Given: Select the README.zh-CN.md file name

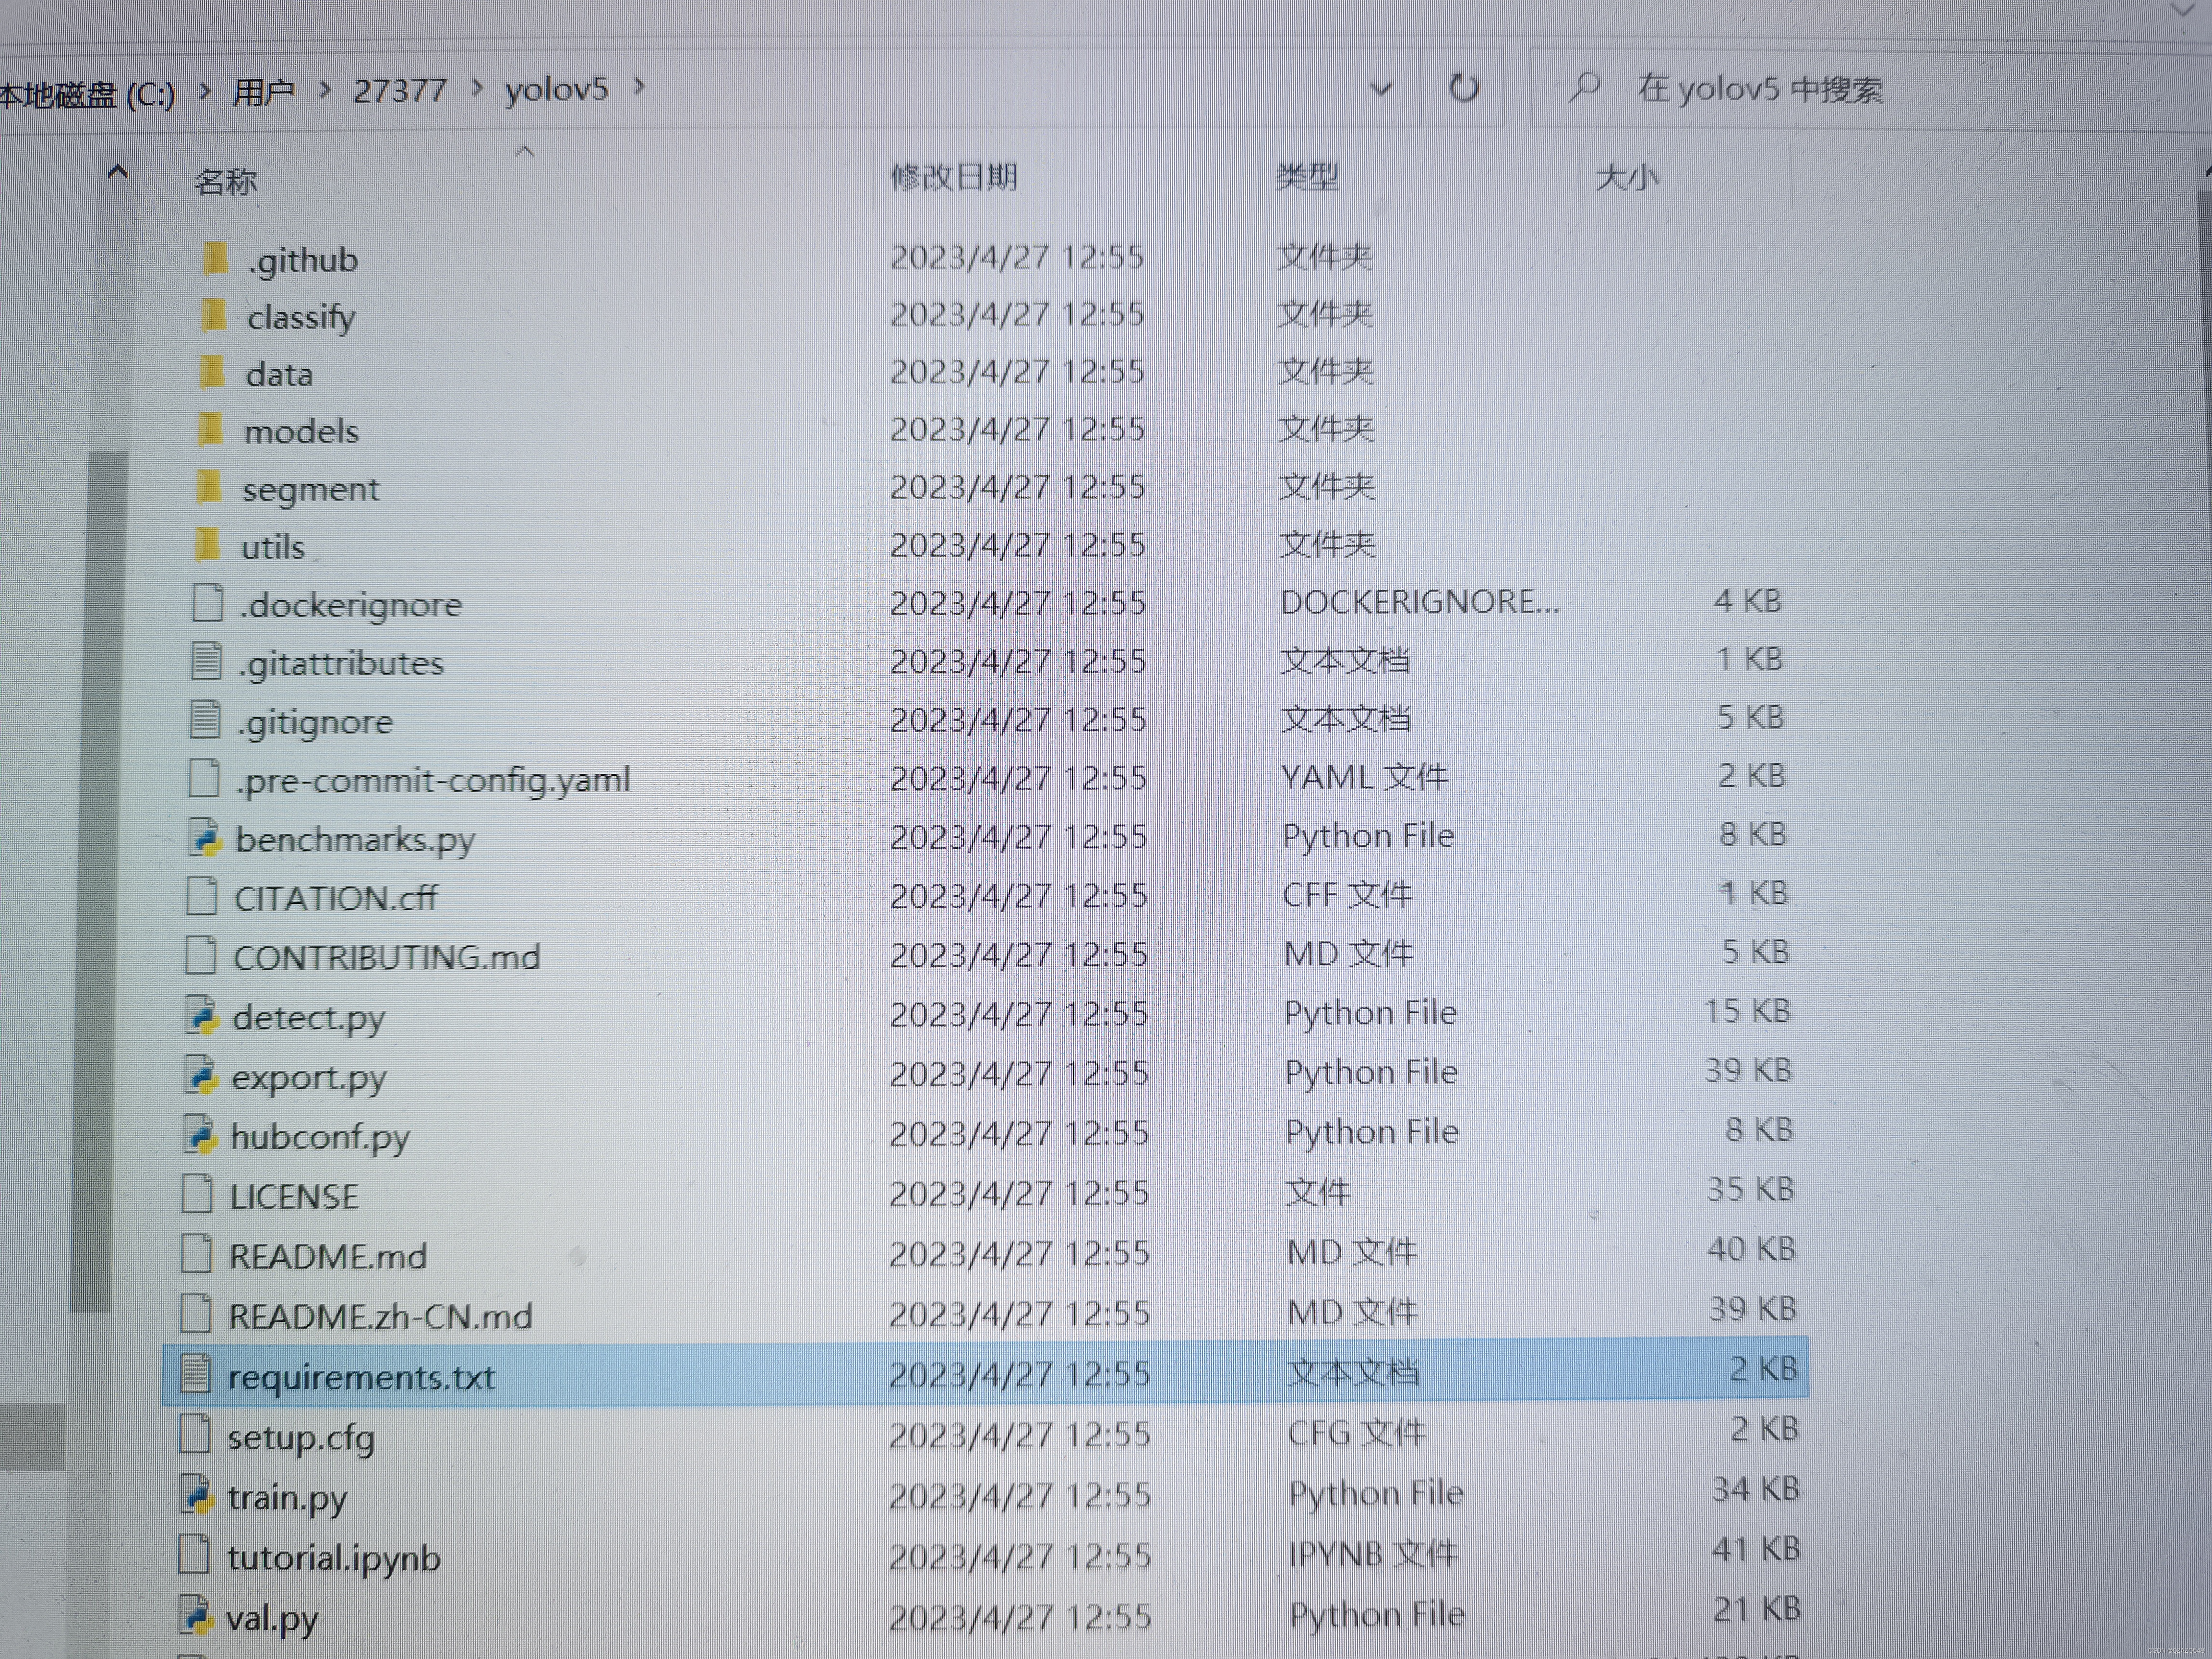Looking at the screenshot, I should pyautogui.click(x=381, y=1316).
